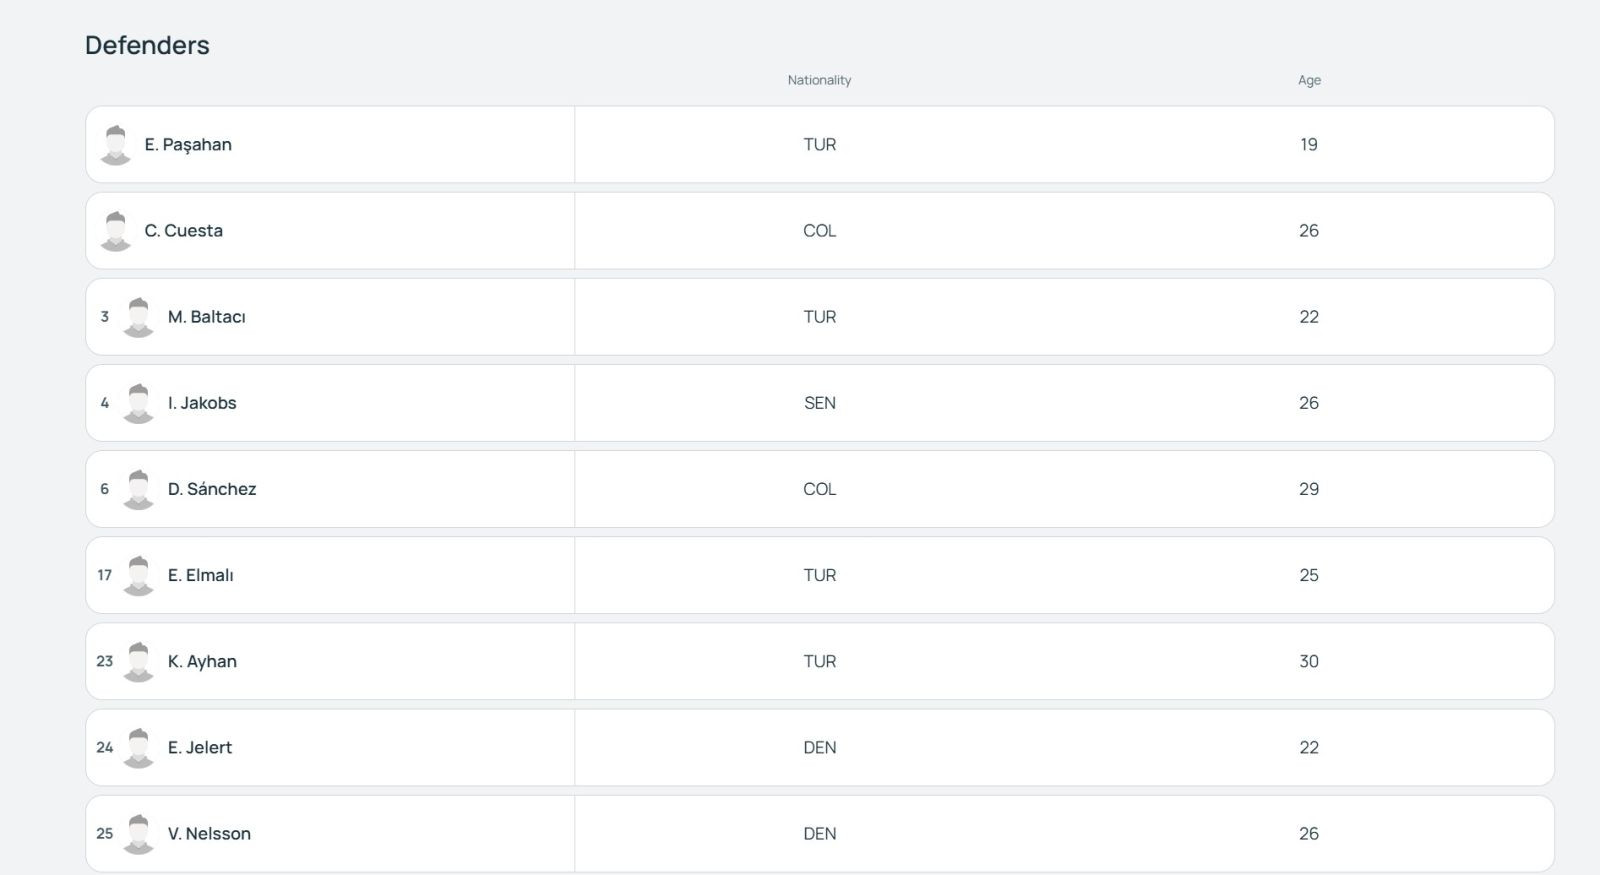
Task: Select the D. Sánchez player name
Action: [x=212, y=489]
